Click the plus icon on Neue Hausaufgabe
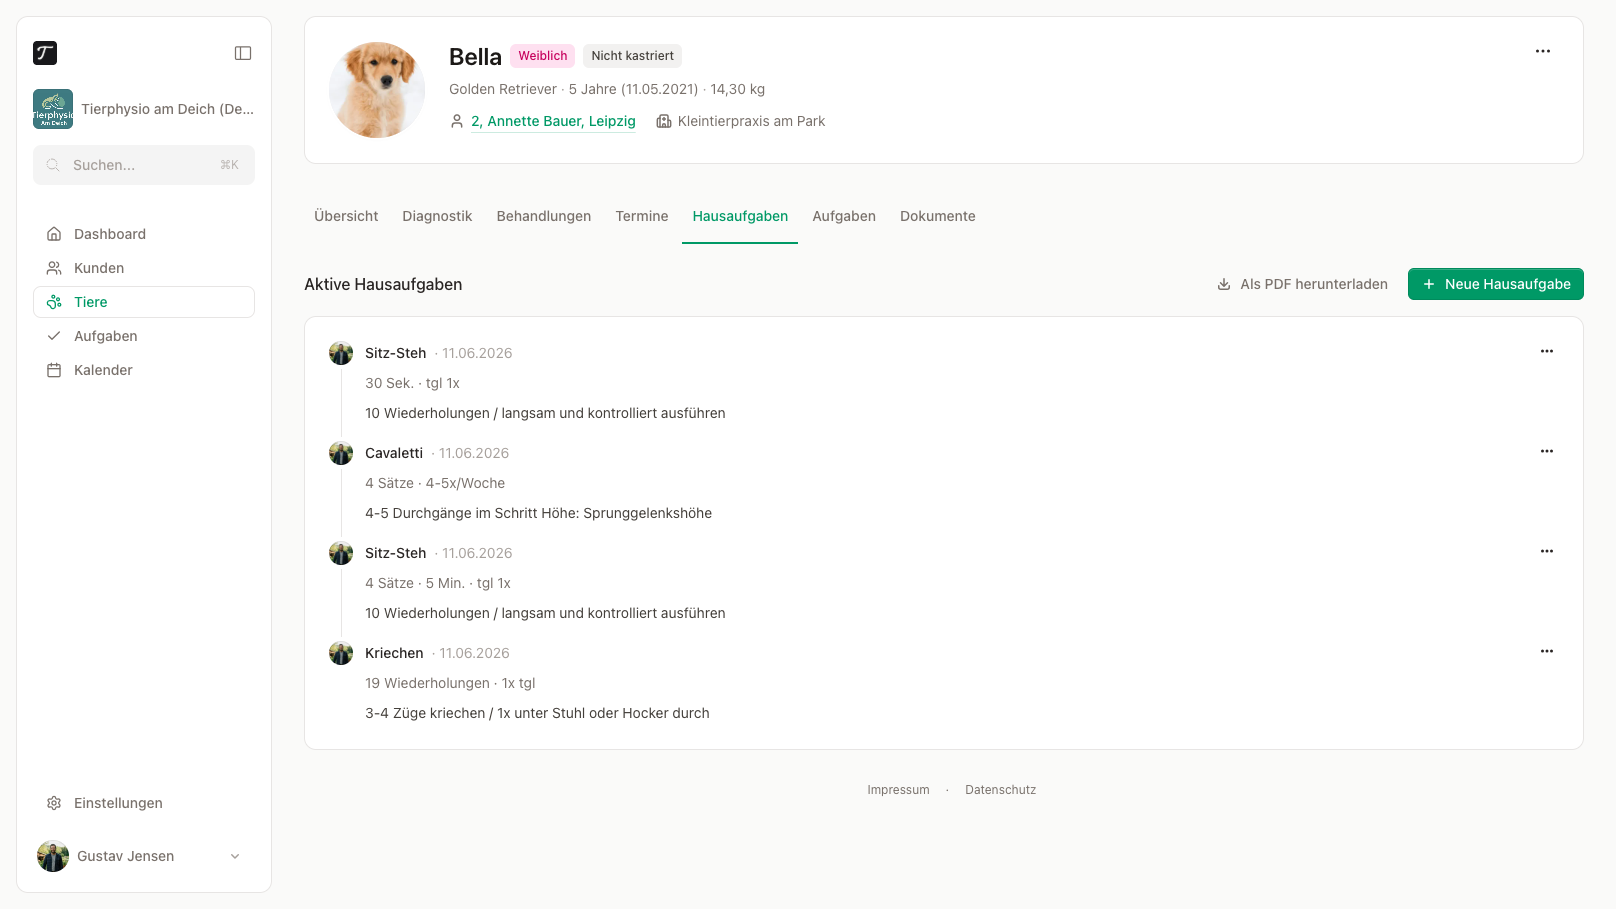 coord(1429,284)
